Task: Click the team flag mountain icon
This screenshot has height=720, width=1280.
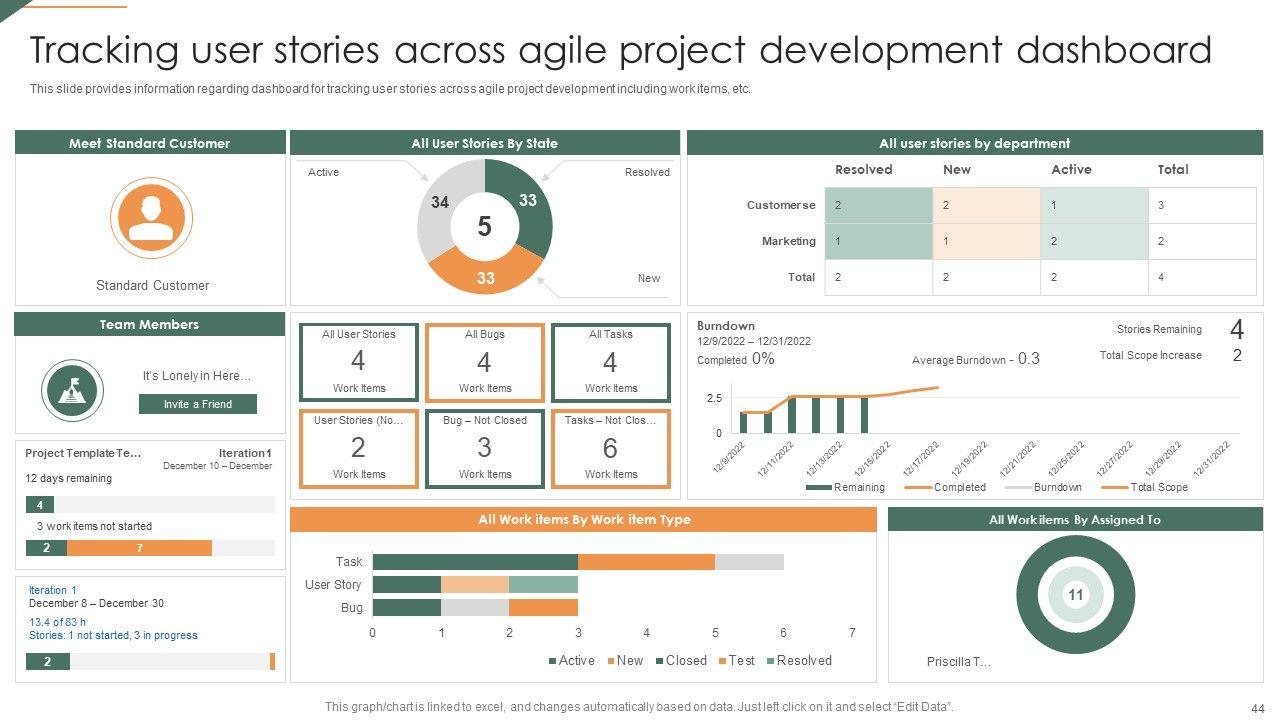Action: coord(73,390)
